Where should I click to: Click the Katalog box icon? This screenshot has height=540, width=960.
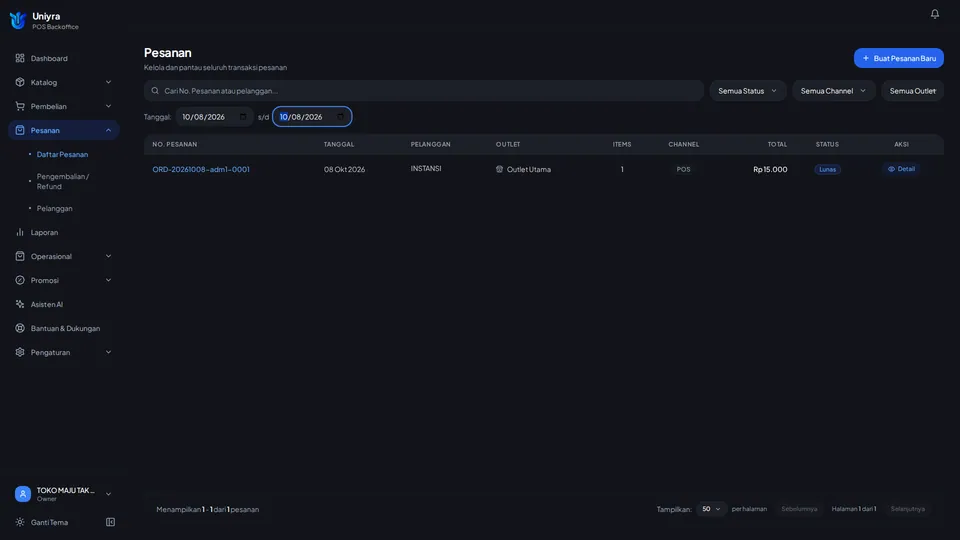tap(20, 82)
